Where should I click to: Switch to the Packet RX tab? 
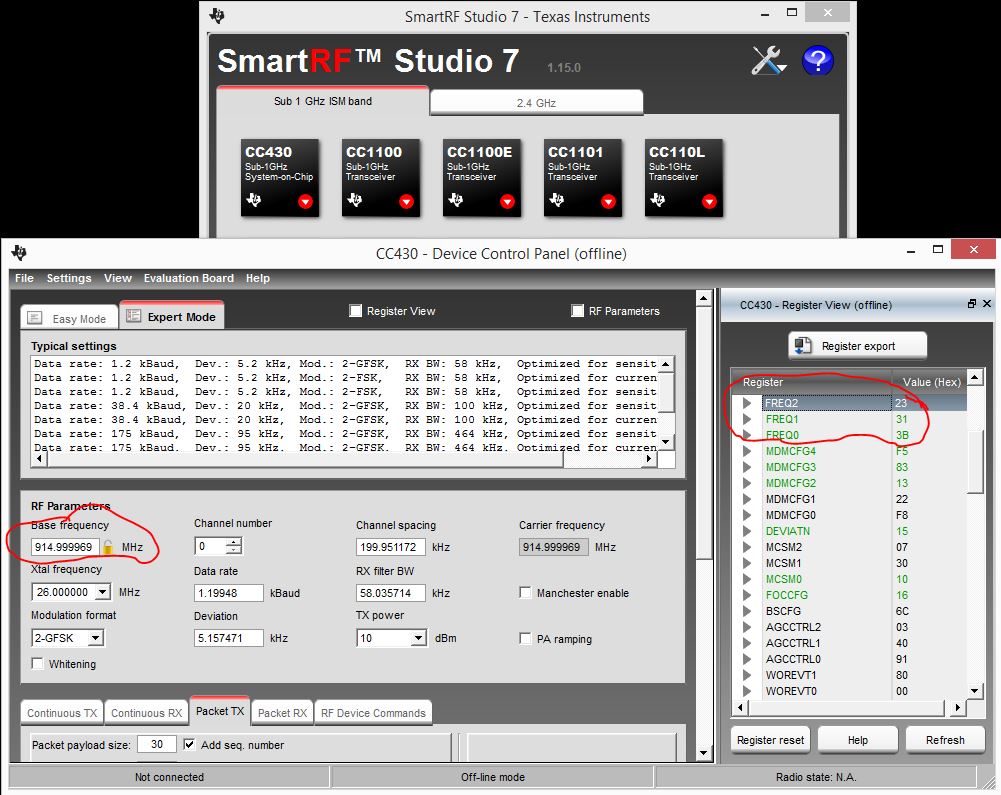(282, 713)
